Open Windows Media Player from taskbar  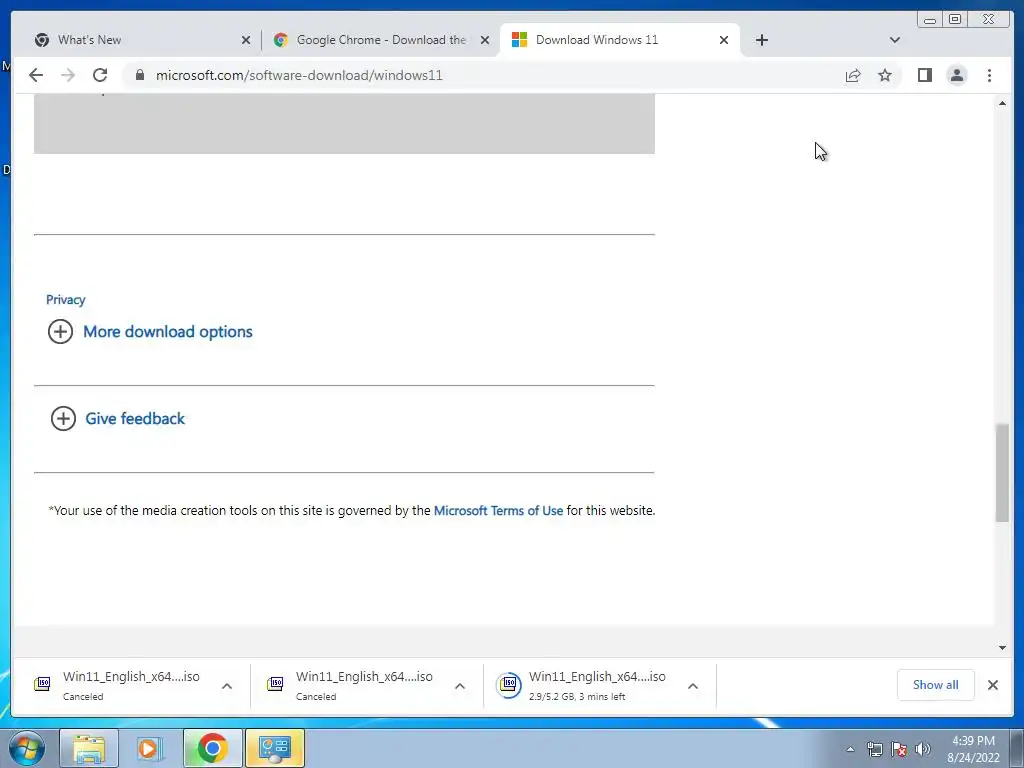[x=150, y=748]
